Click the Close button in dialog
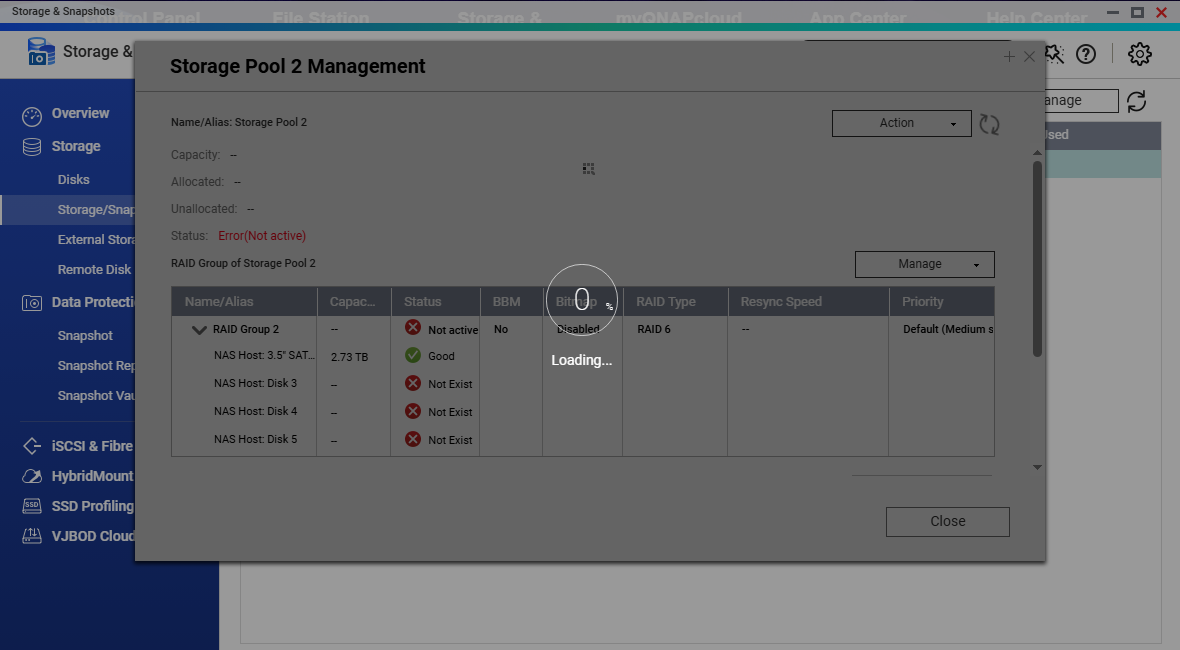Screen dimensions: 1180x650 point(947,521)
